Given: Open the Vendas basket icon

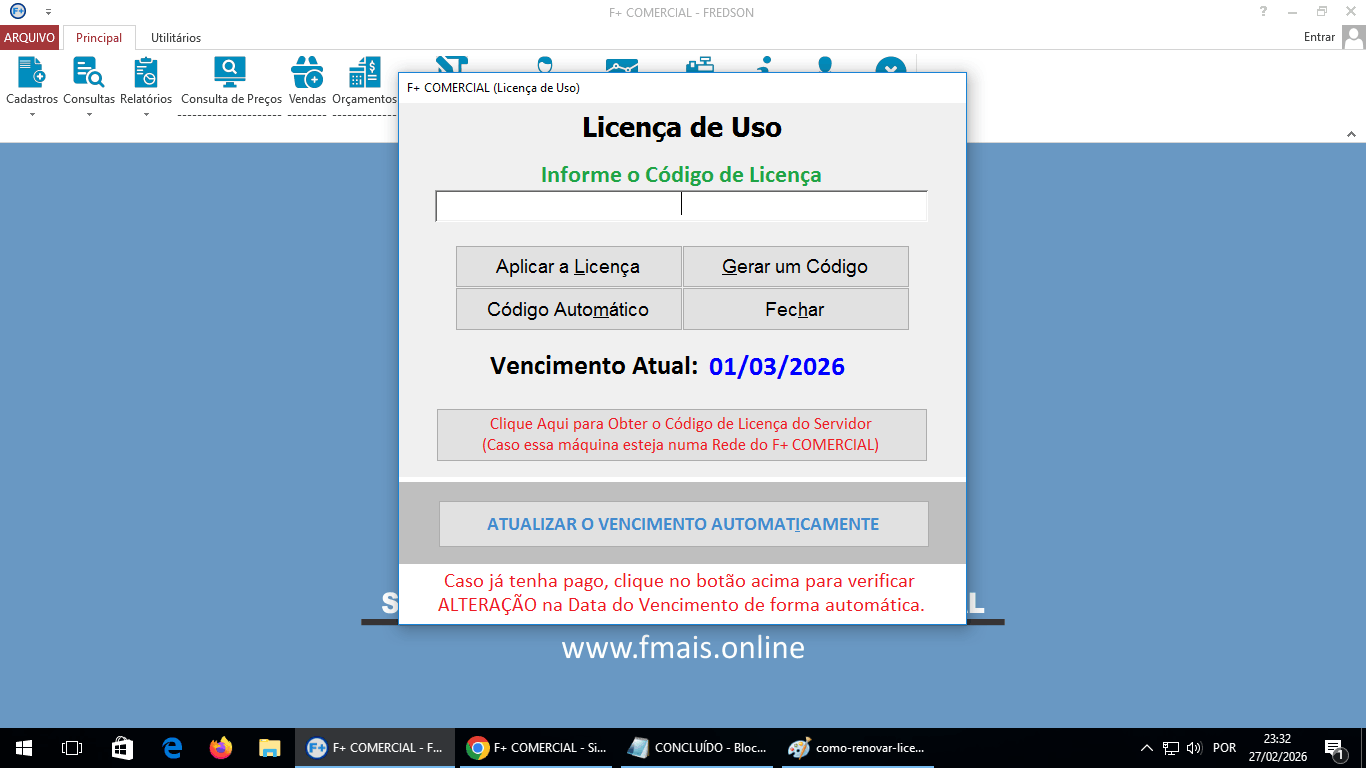Looking at the screenshot, I should click(x=307, y=70).
